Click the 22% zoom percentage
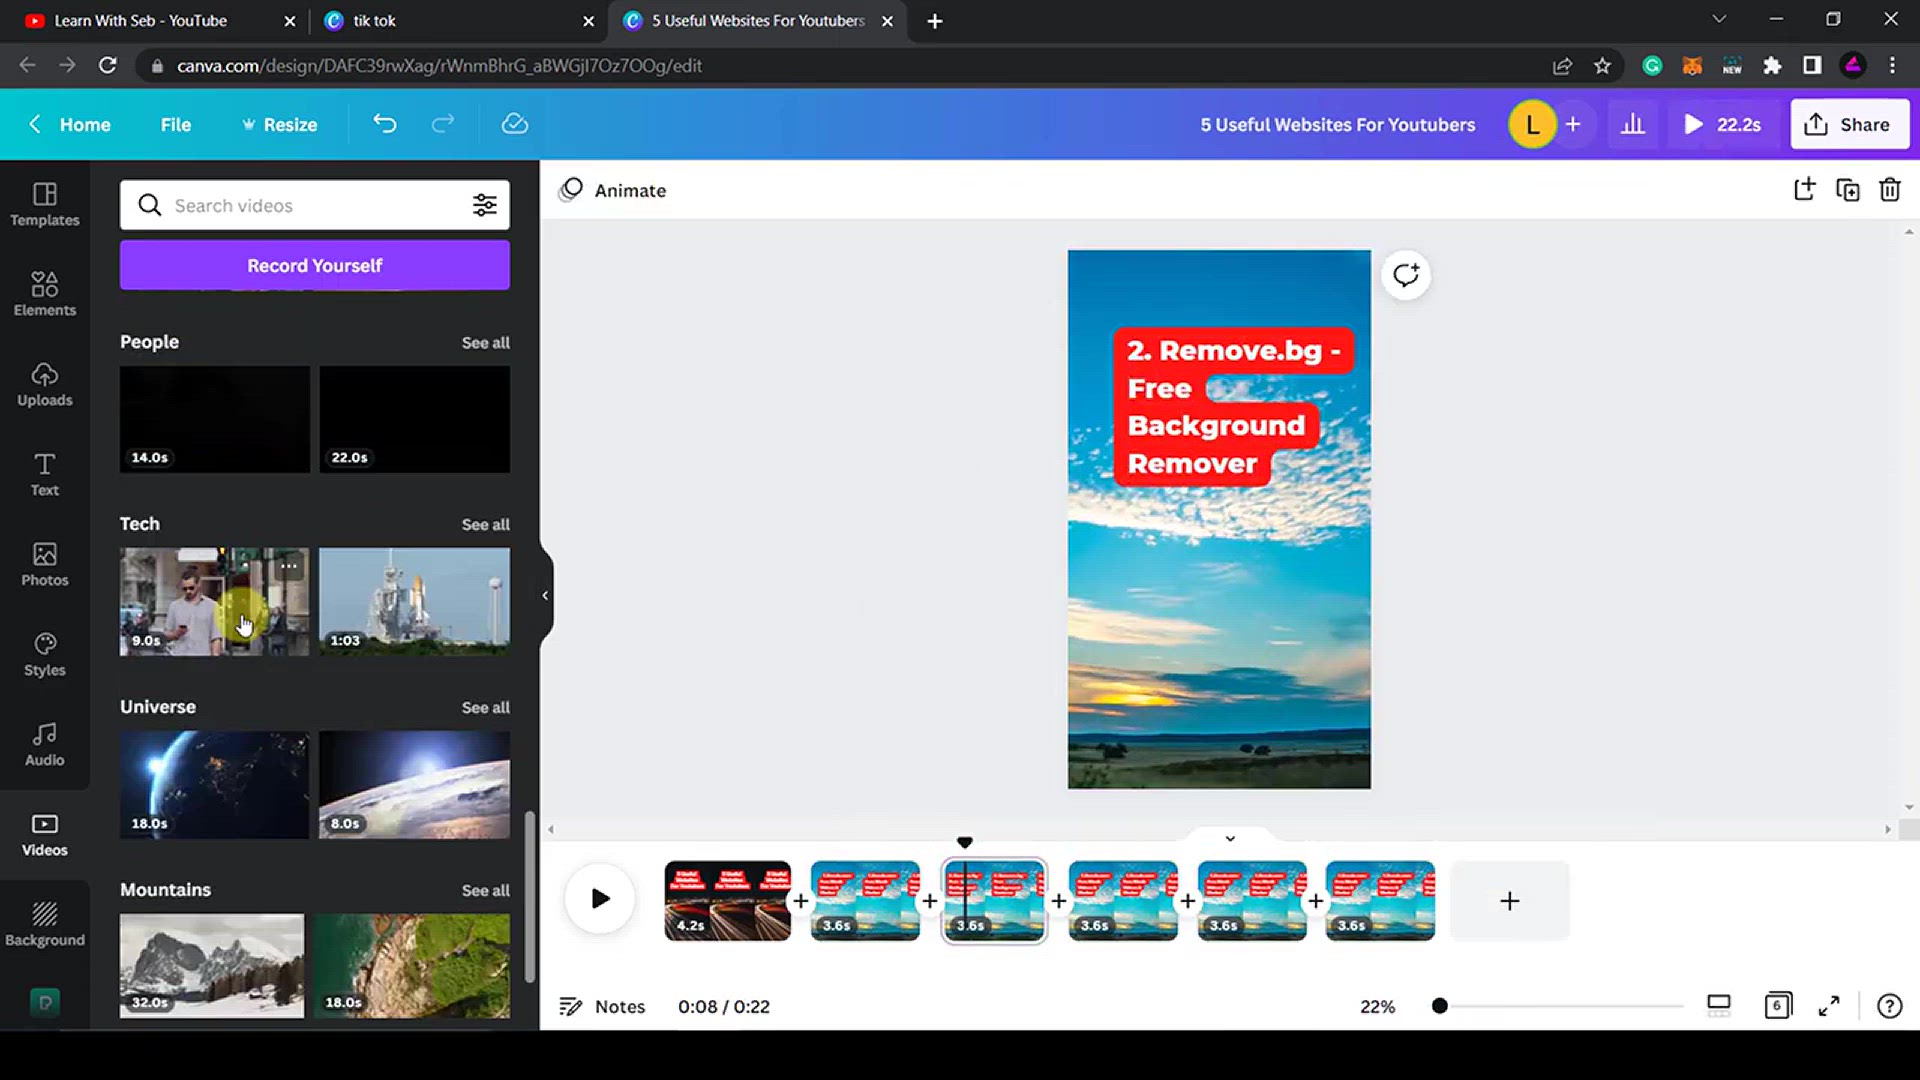The width and height of the screenshot is (1920, 1080). coord(1377,1006)
